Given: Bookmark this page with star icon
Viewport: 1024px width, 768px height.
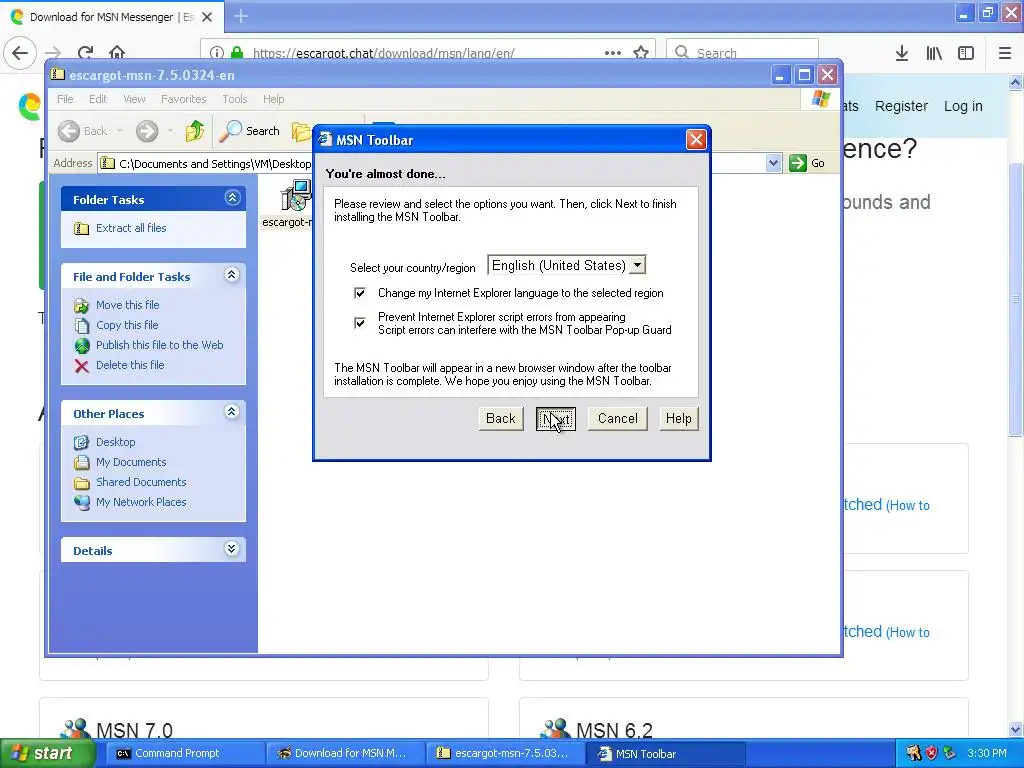Looking at the screenshot, I should point(641,53).
